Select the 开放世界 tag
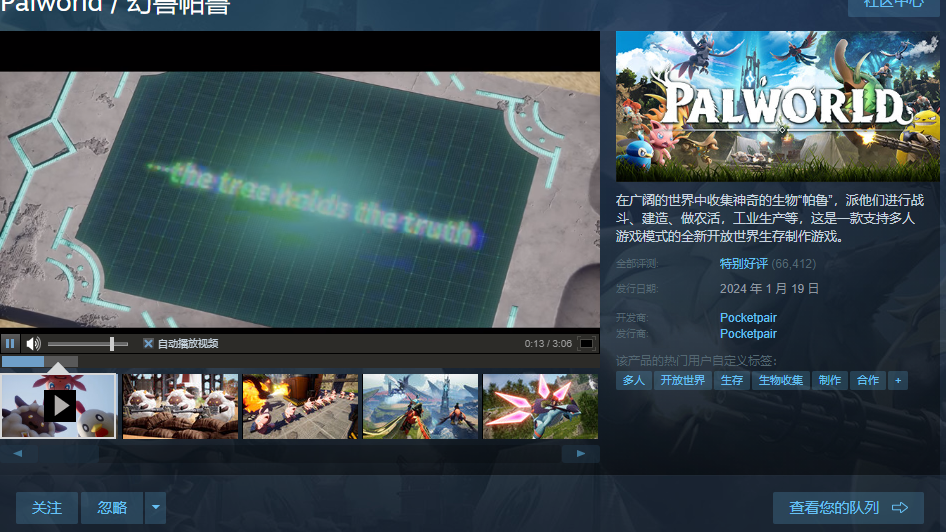This screenshot has height=532, width=946. tap(681, 381)
